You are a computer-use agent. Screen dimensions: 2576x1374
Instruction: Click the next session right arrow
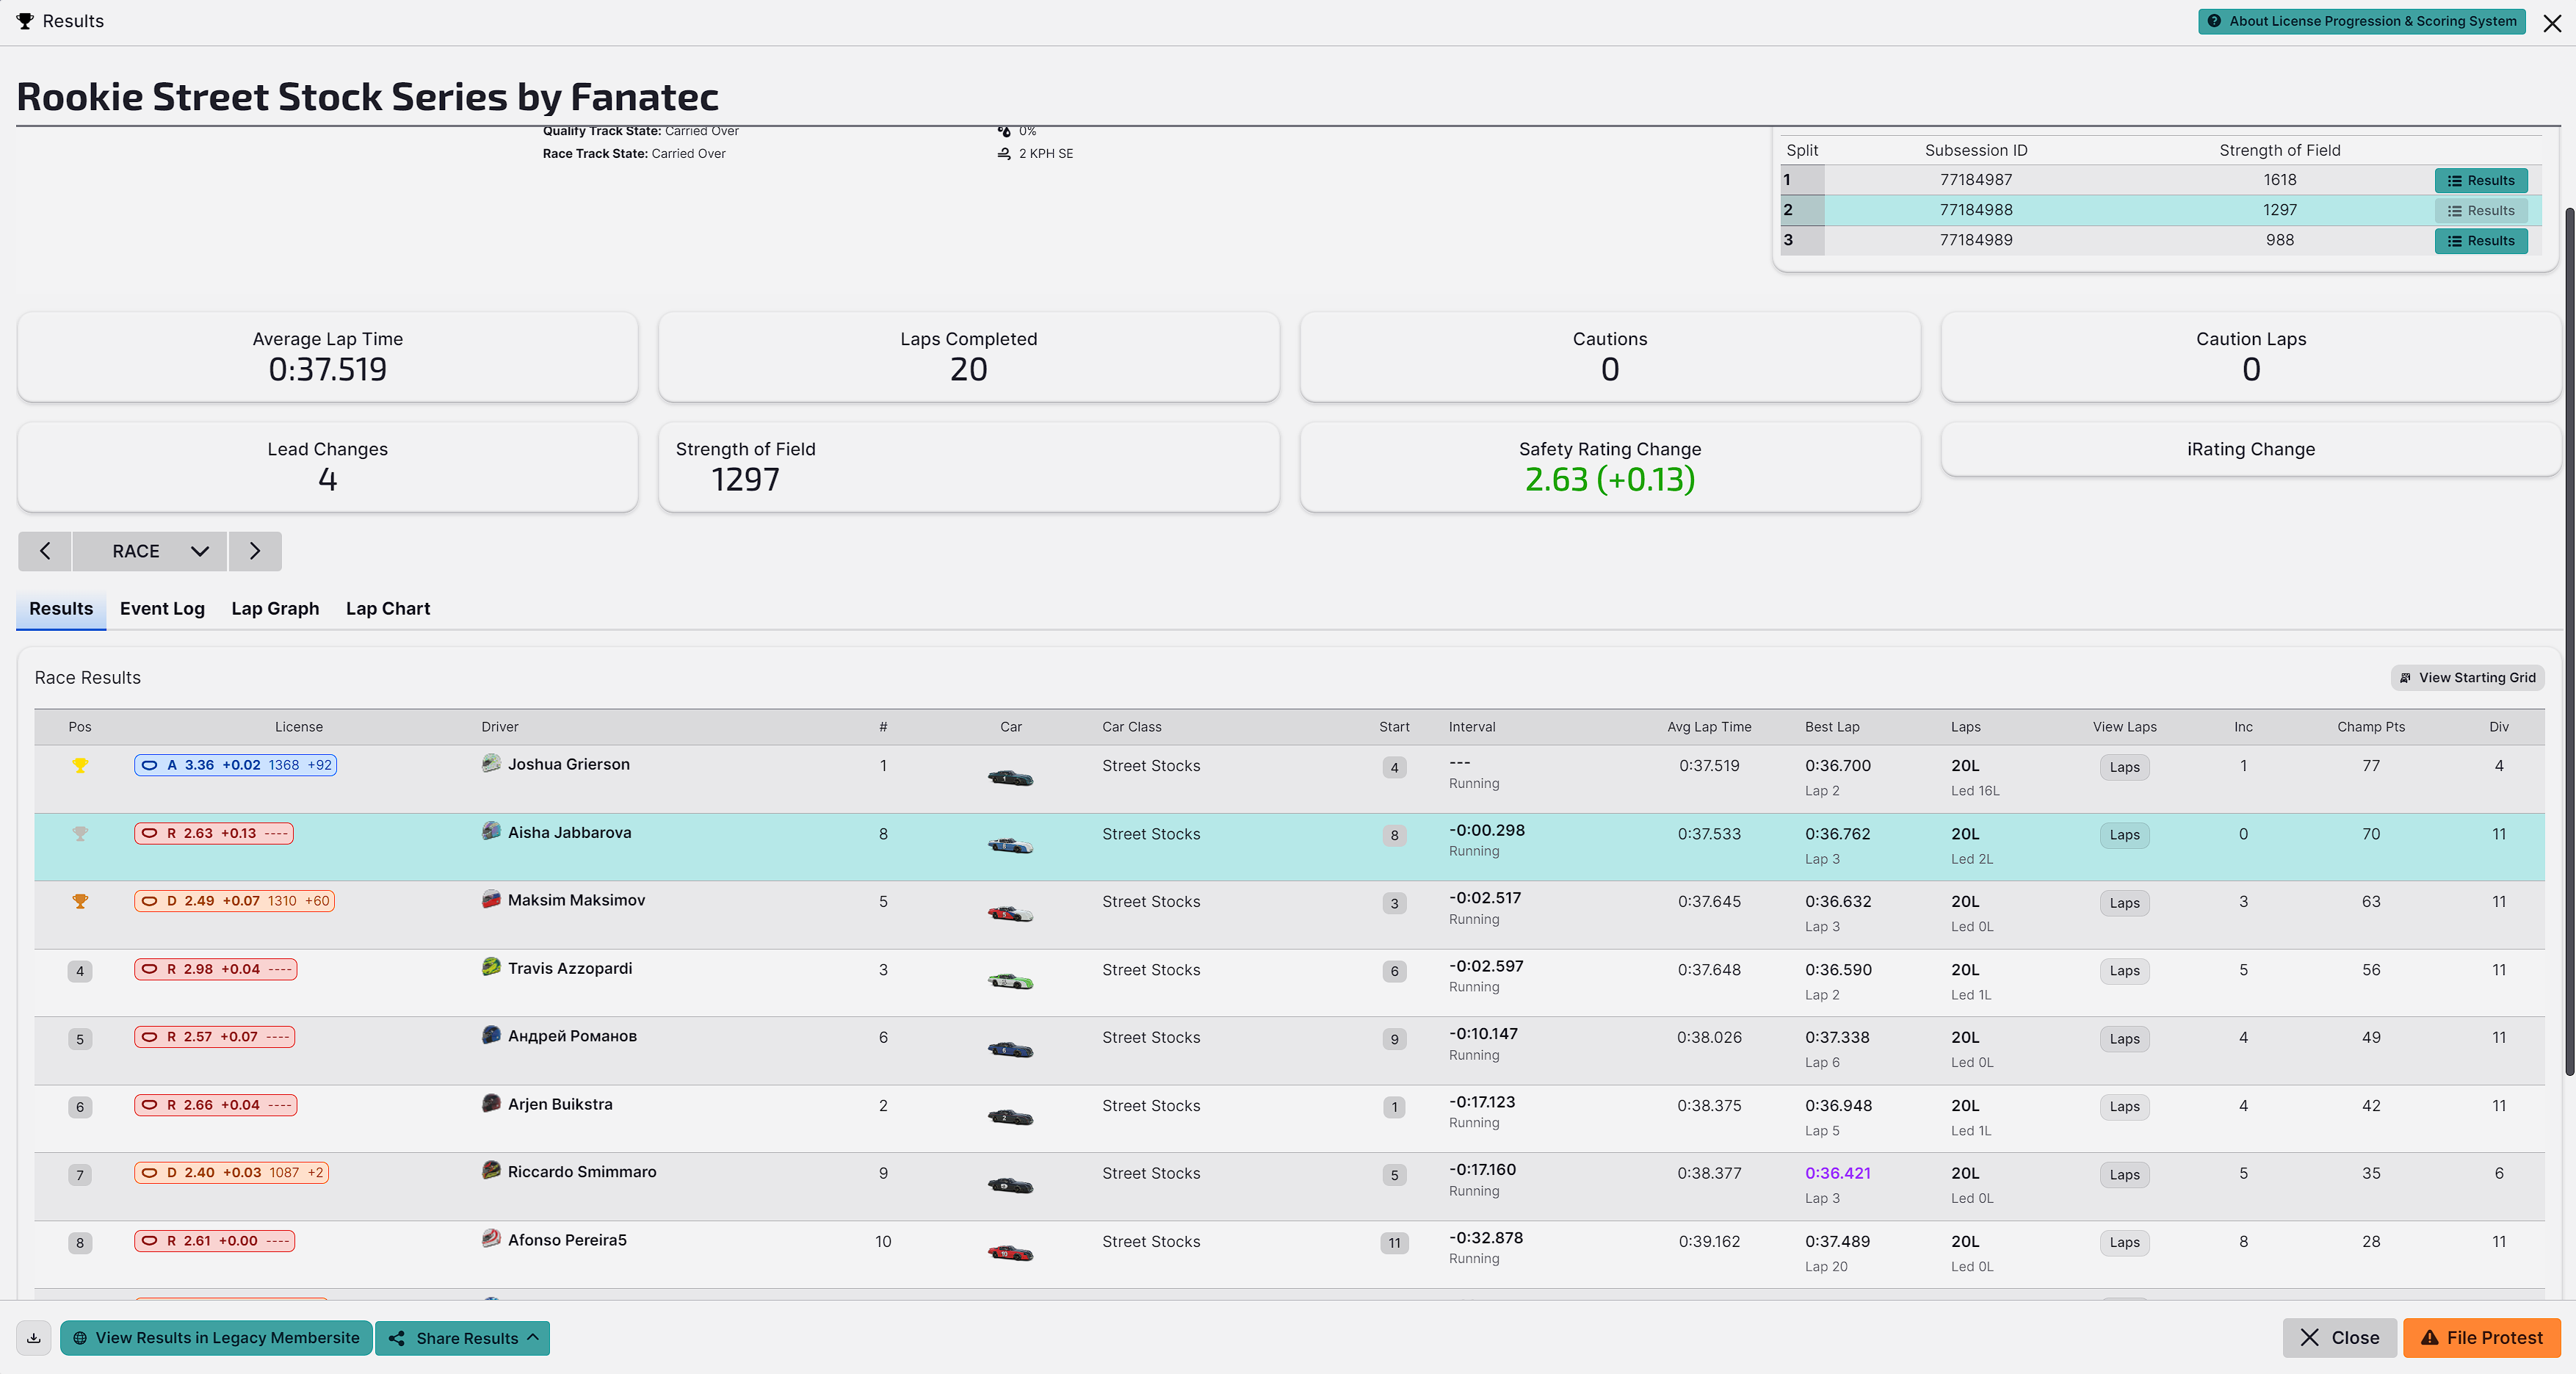click(255, 551)
